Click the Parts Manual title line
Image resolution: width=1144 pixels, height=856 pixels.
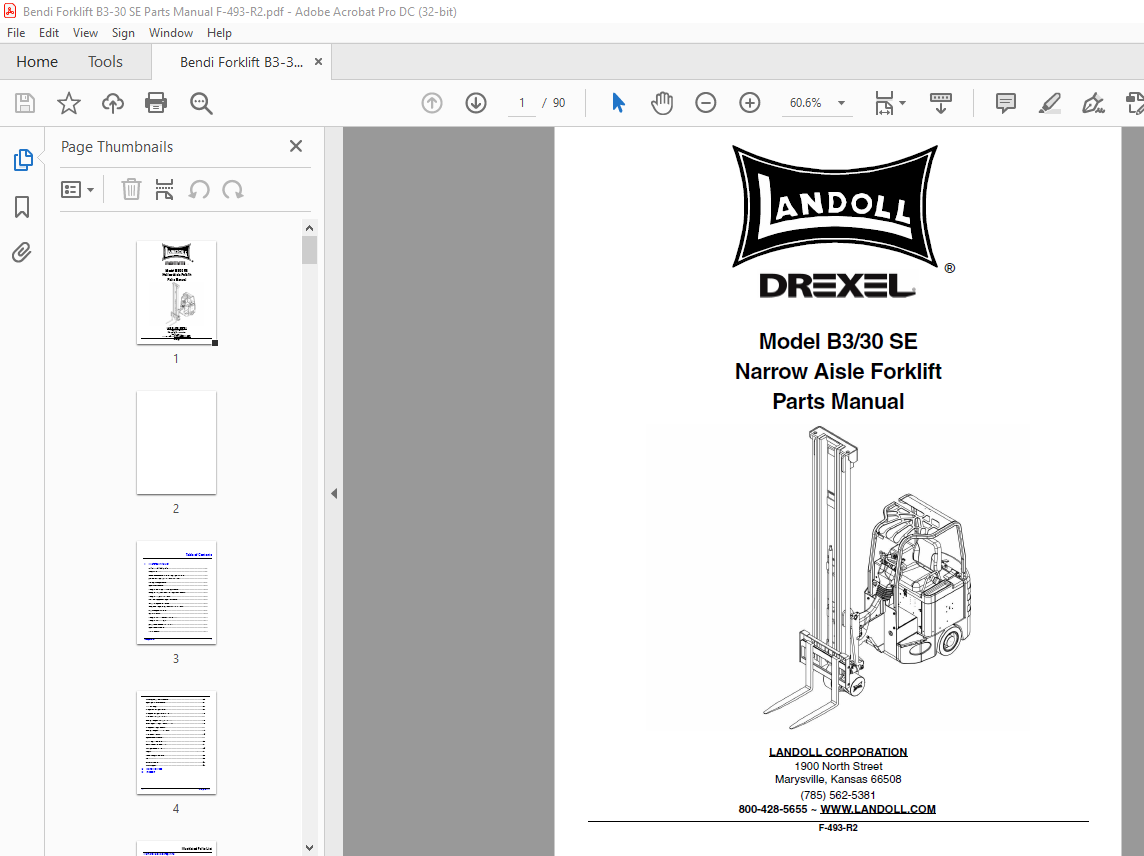click(x=838, y=401)
